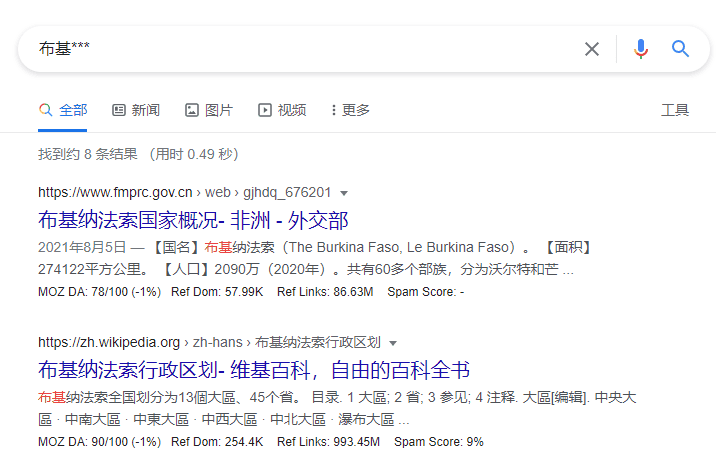
Task: Clear the search box with the X icon
Action: tap(592, 49)
